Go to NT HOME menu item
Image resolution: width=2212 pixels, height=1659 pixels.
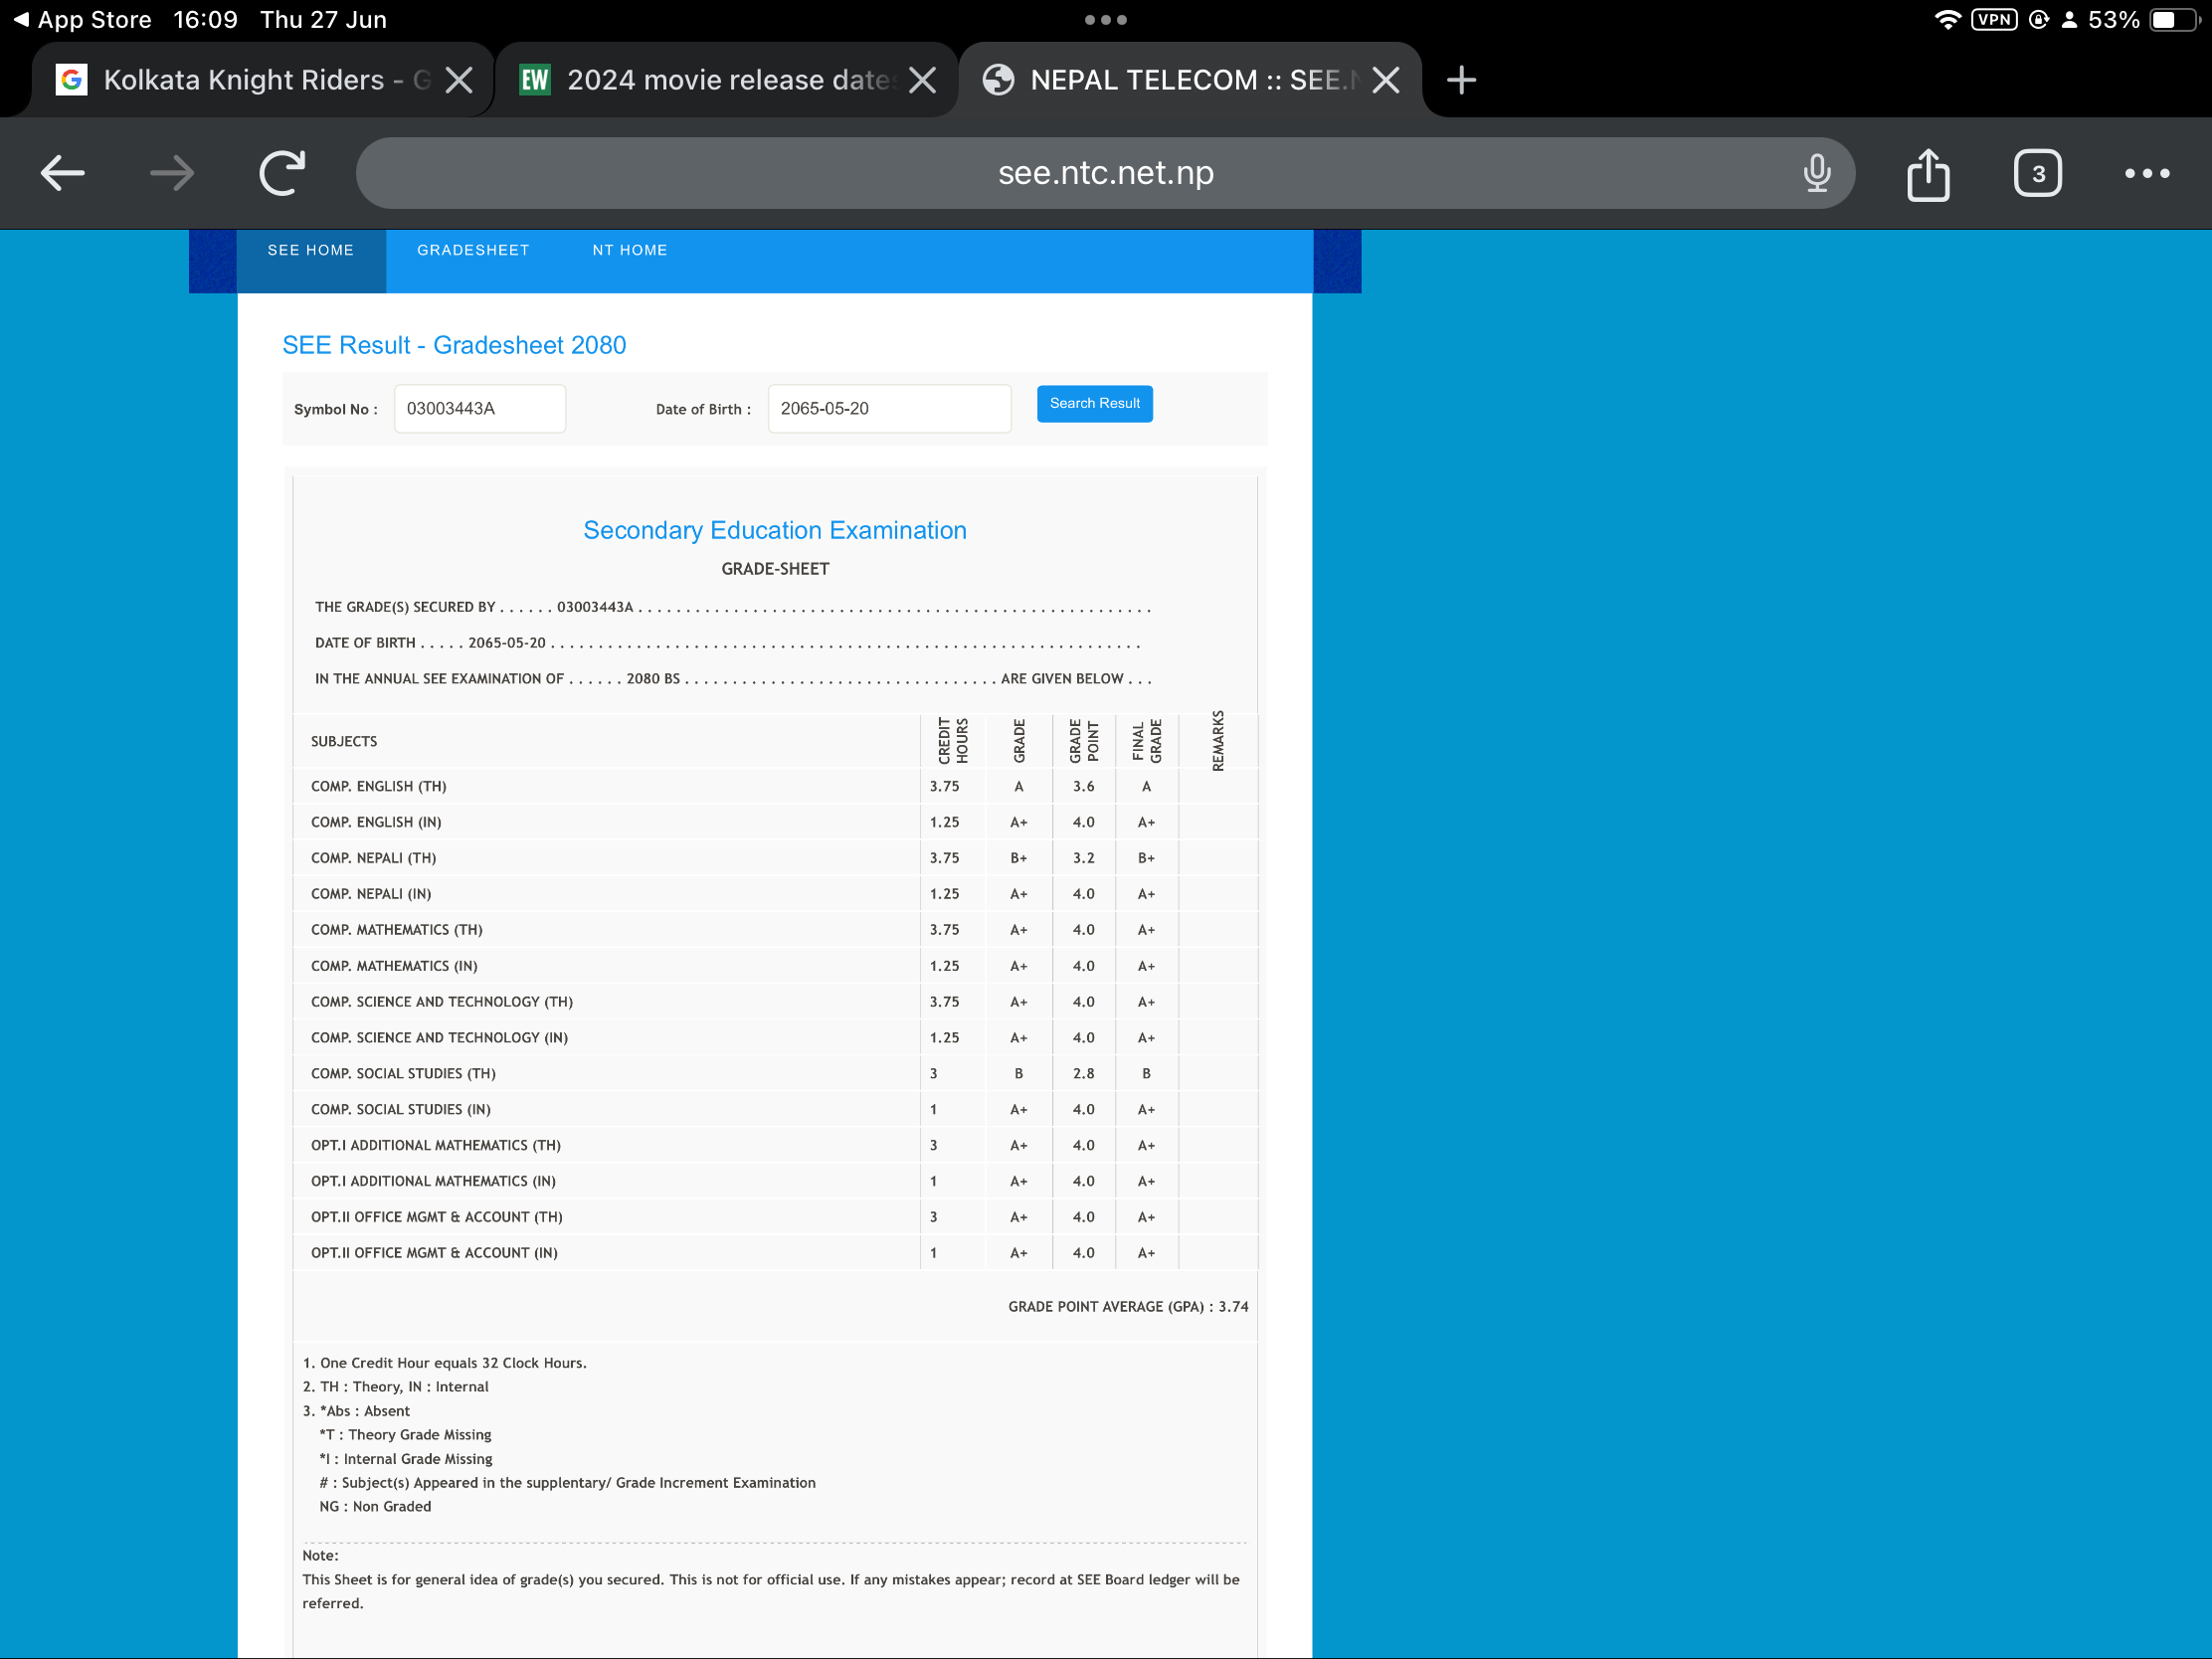click(629, 250)
